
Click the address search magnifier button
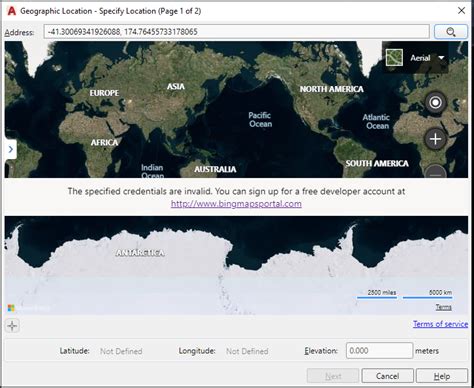click(451, 32)
